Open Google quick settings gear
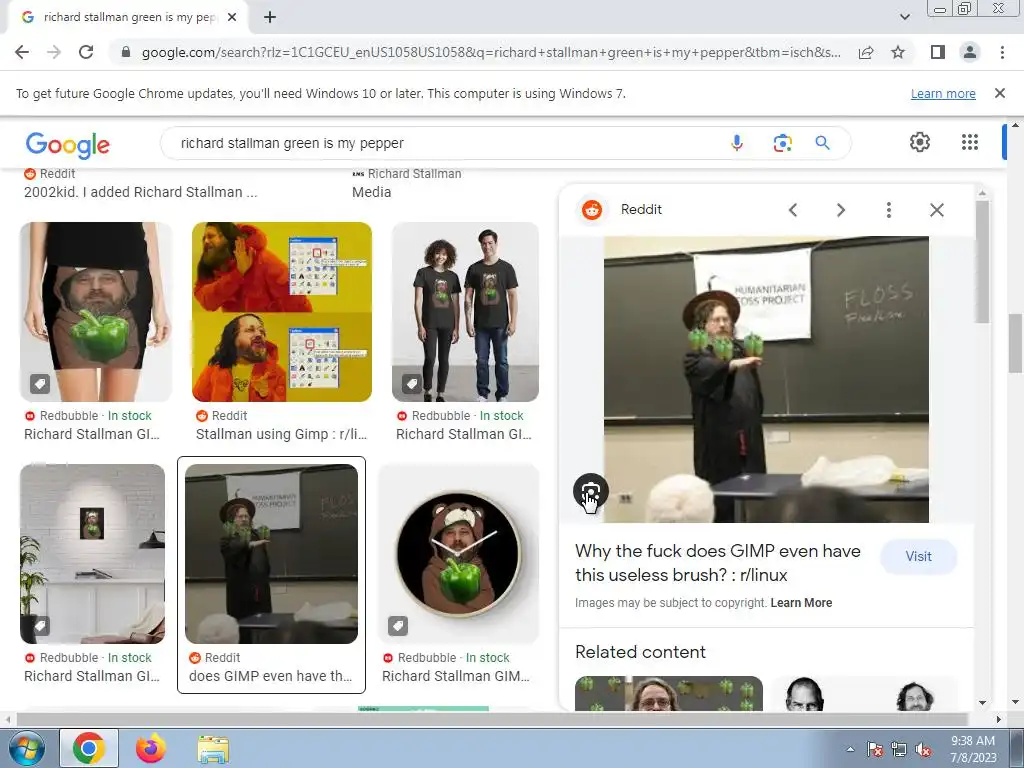The height and width of the screenshot is (768, 1024). click(920, 142)
